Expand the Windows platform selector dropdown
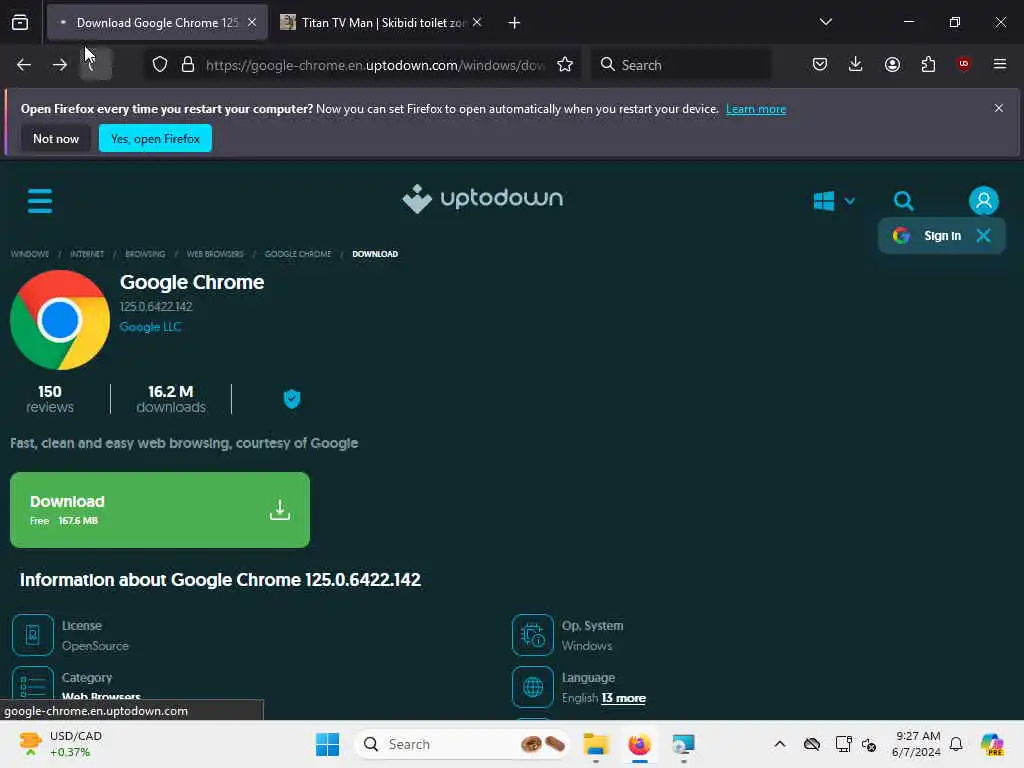Image resolution: width=1024 pixels, height=768 pixels. point(834,200)
